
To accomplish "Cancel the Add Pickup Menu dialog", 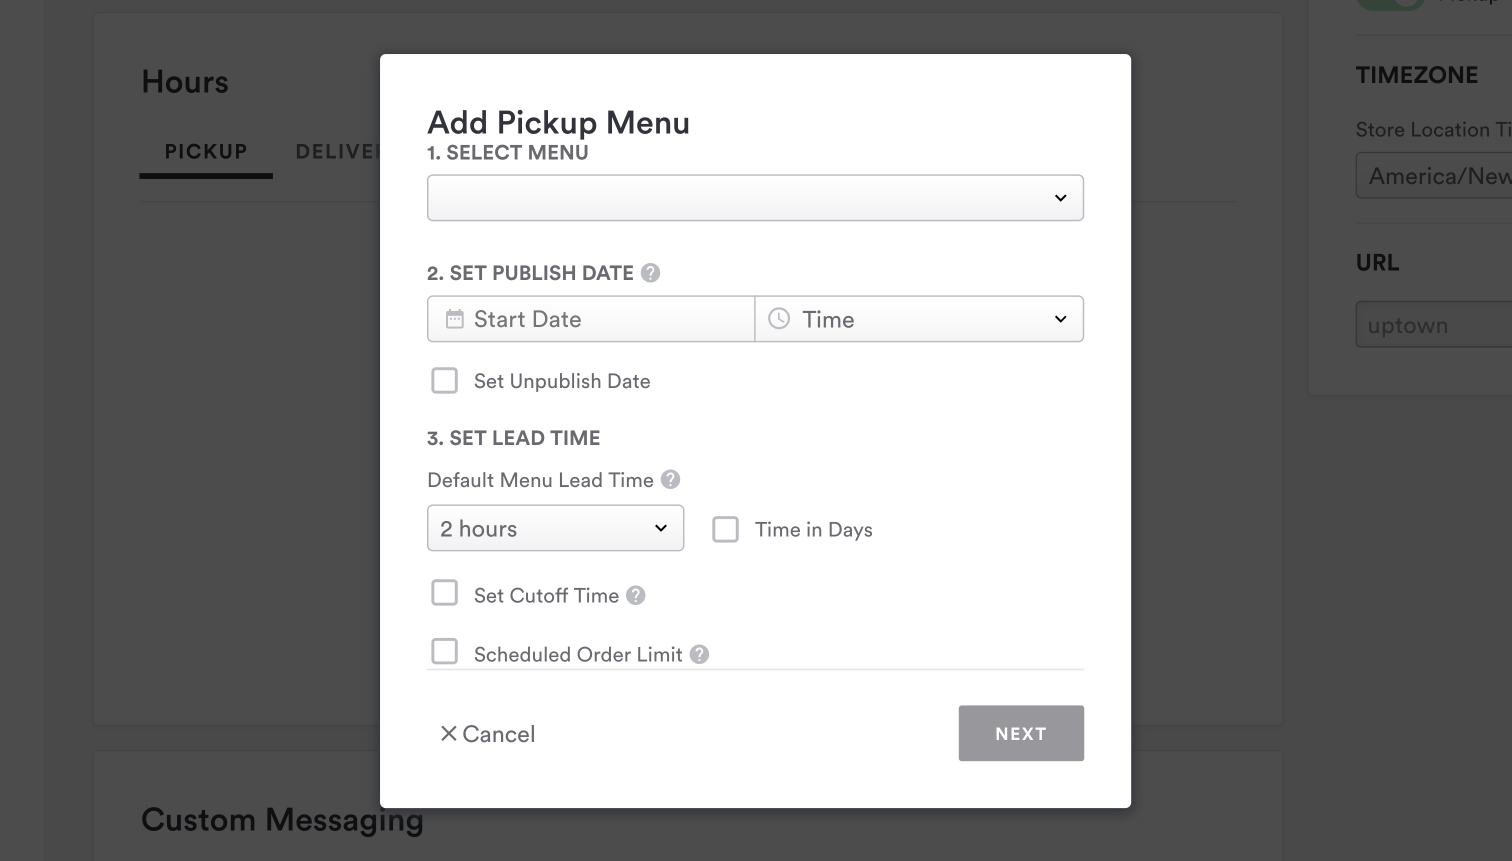I will point(488,734).
